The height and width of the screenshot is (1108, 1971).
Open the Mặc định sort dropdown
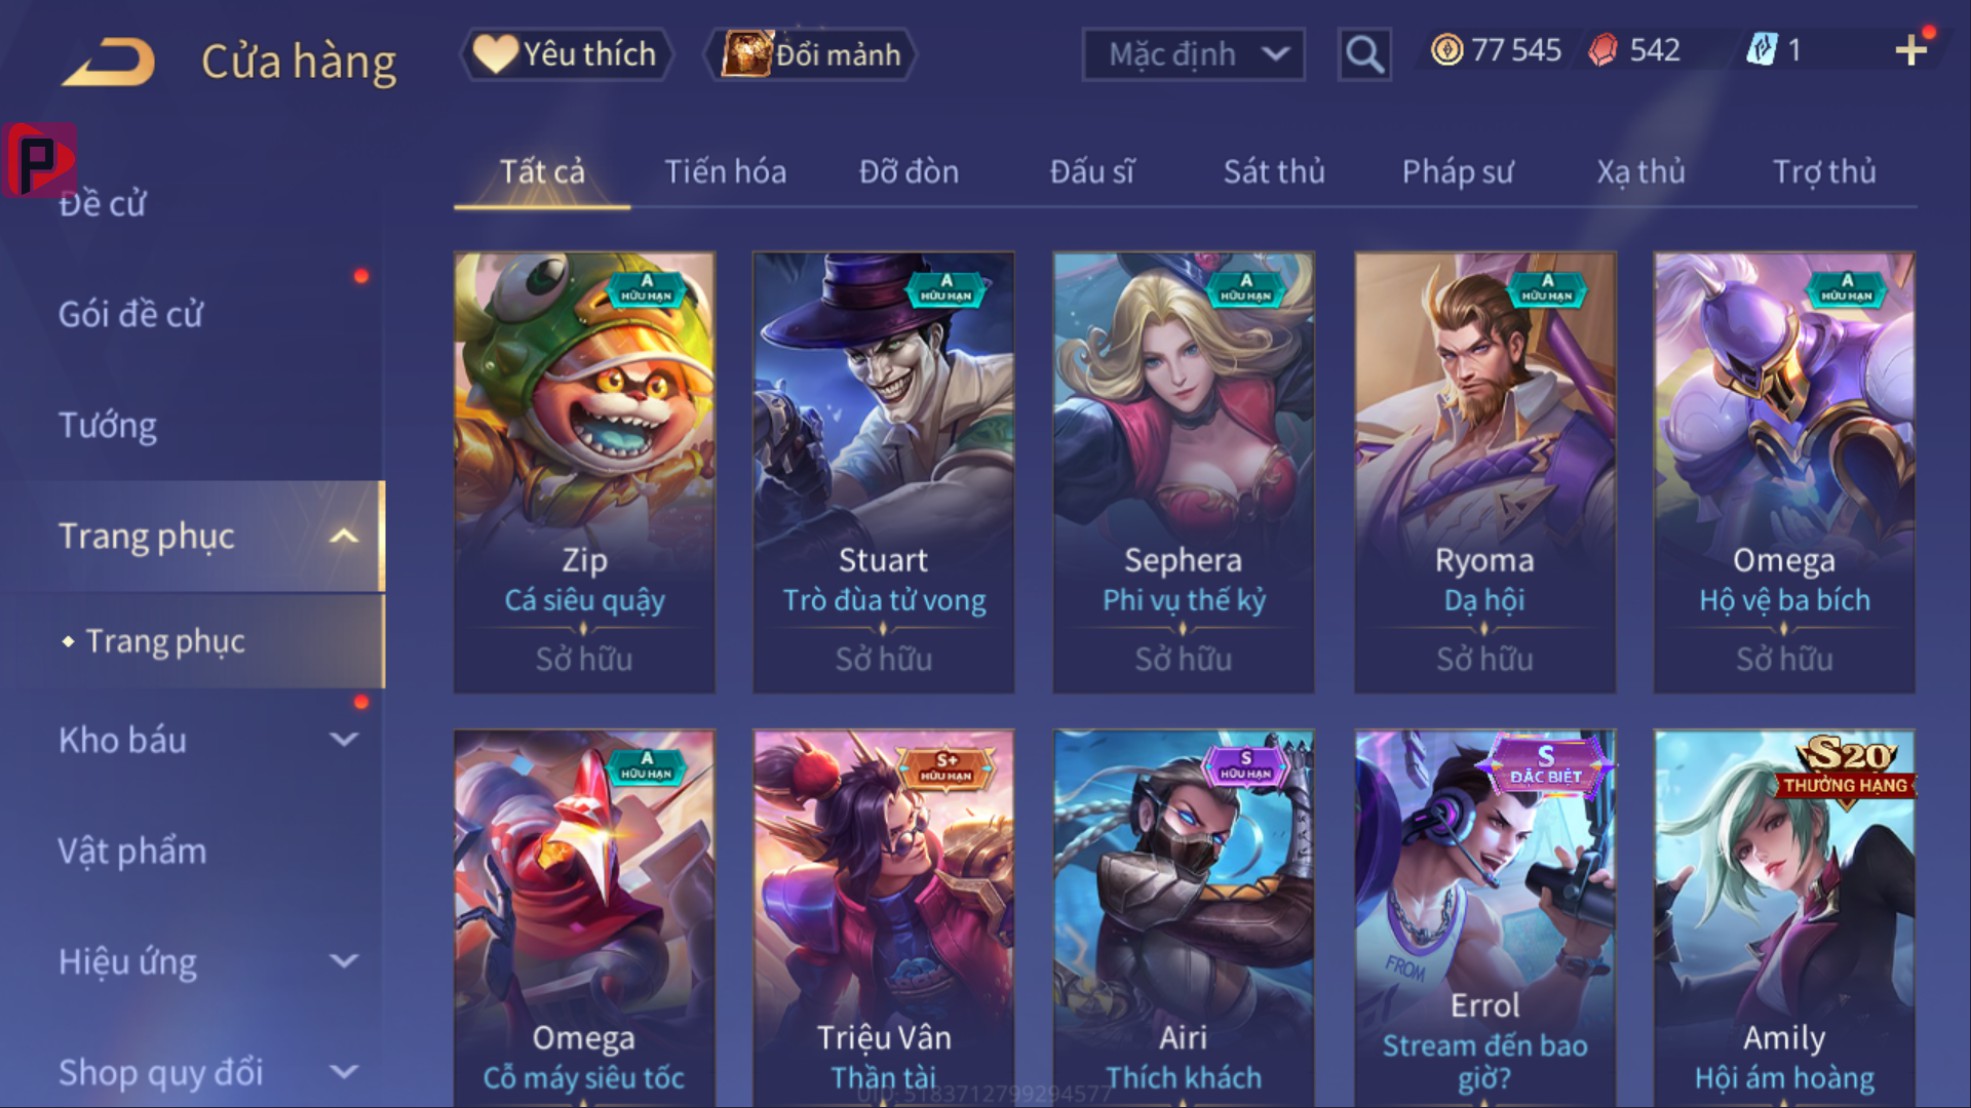(1193, 54)
